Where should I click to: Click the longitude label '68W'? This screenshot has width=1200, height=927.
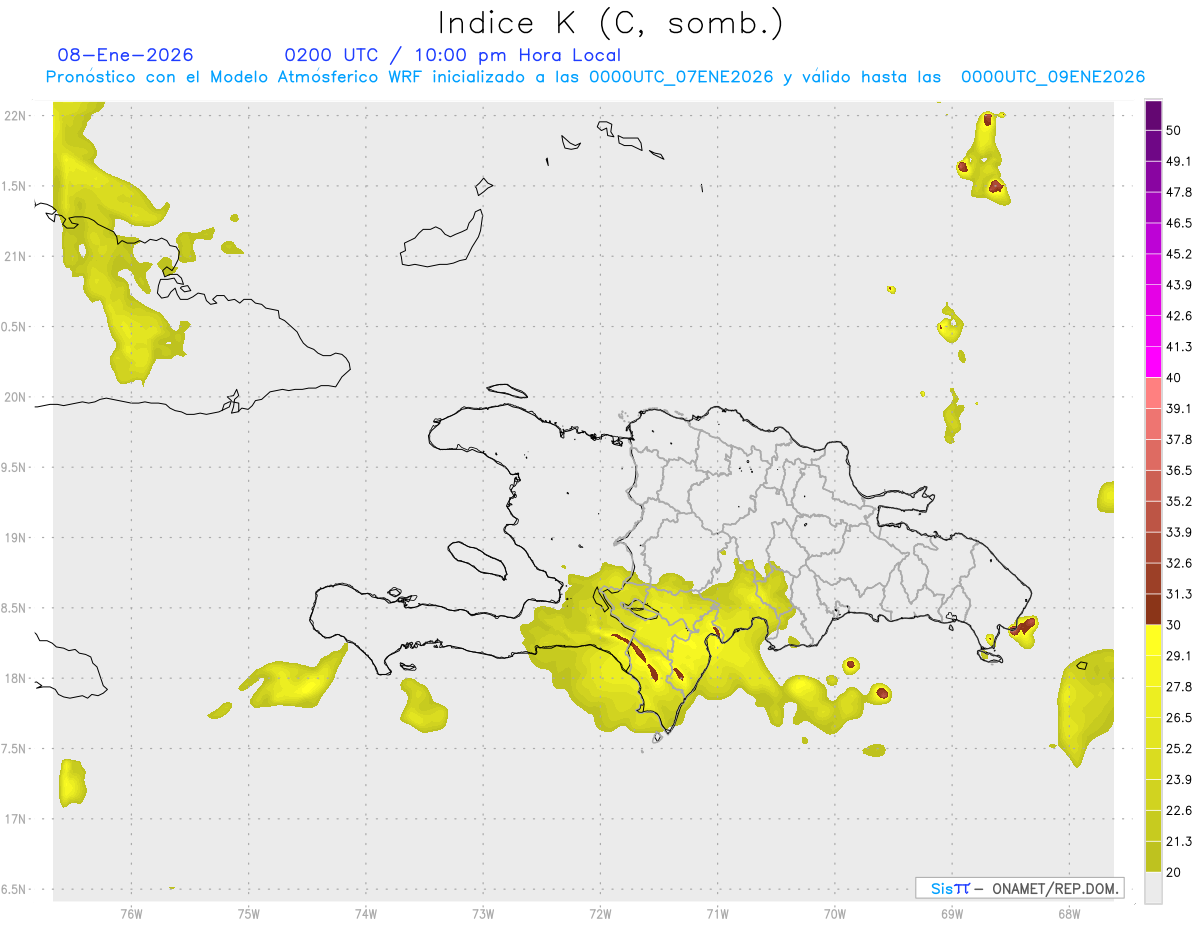(1069, 914)
